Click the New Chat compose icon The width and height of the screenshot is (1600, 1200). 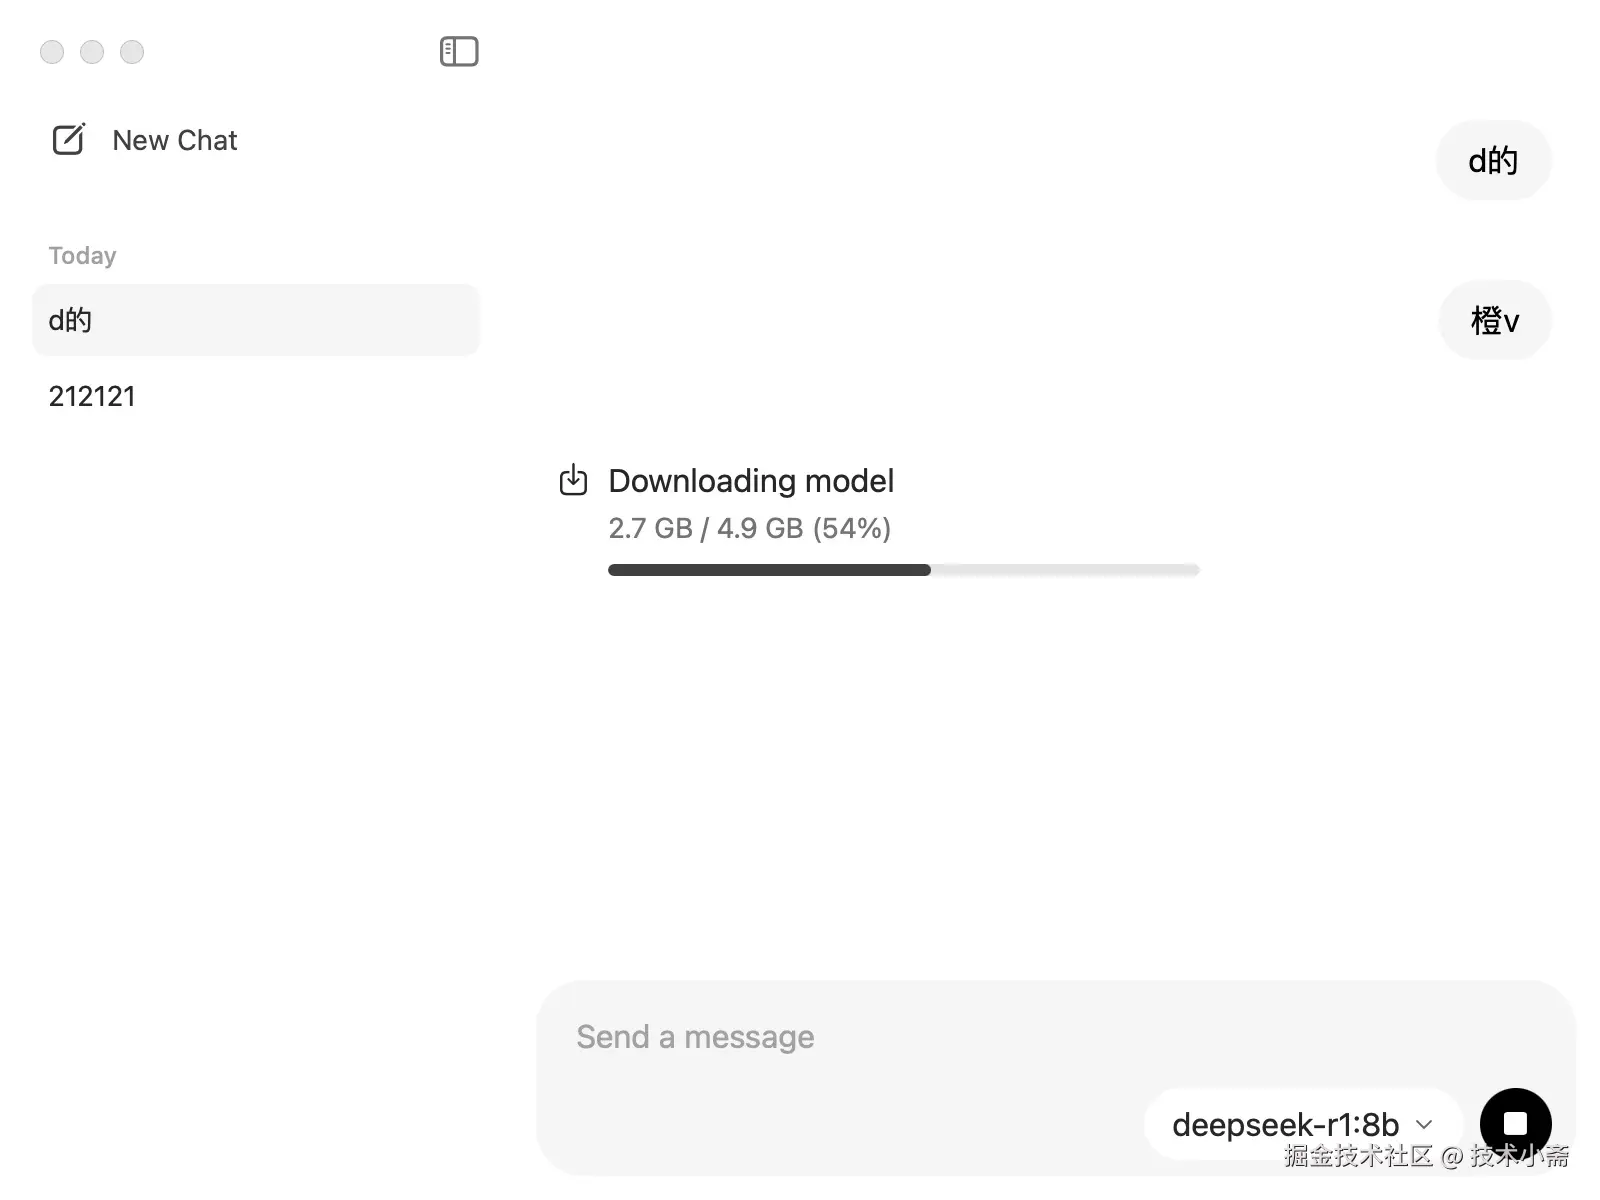[69, 140]
